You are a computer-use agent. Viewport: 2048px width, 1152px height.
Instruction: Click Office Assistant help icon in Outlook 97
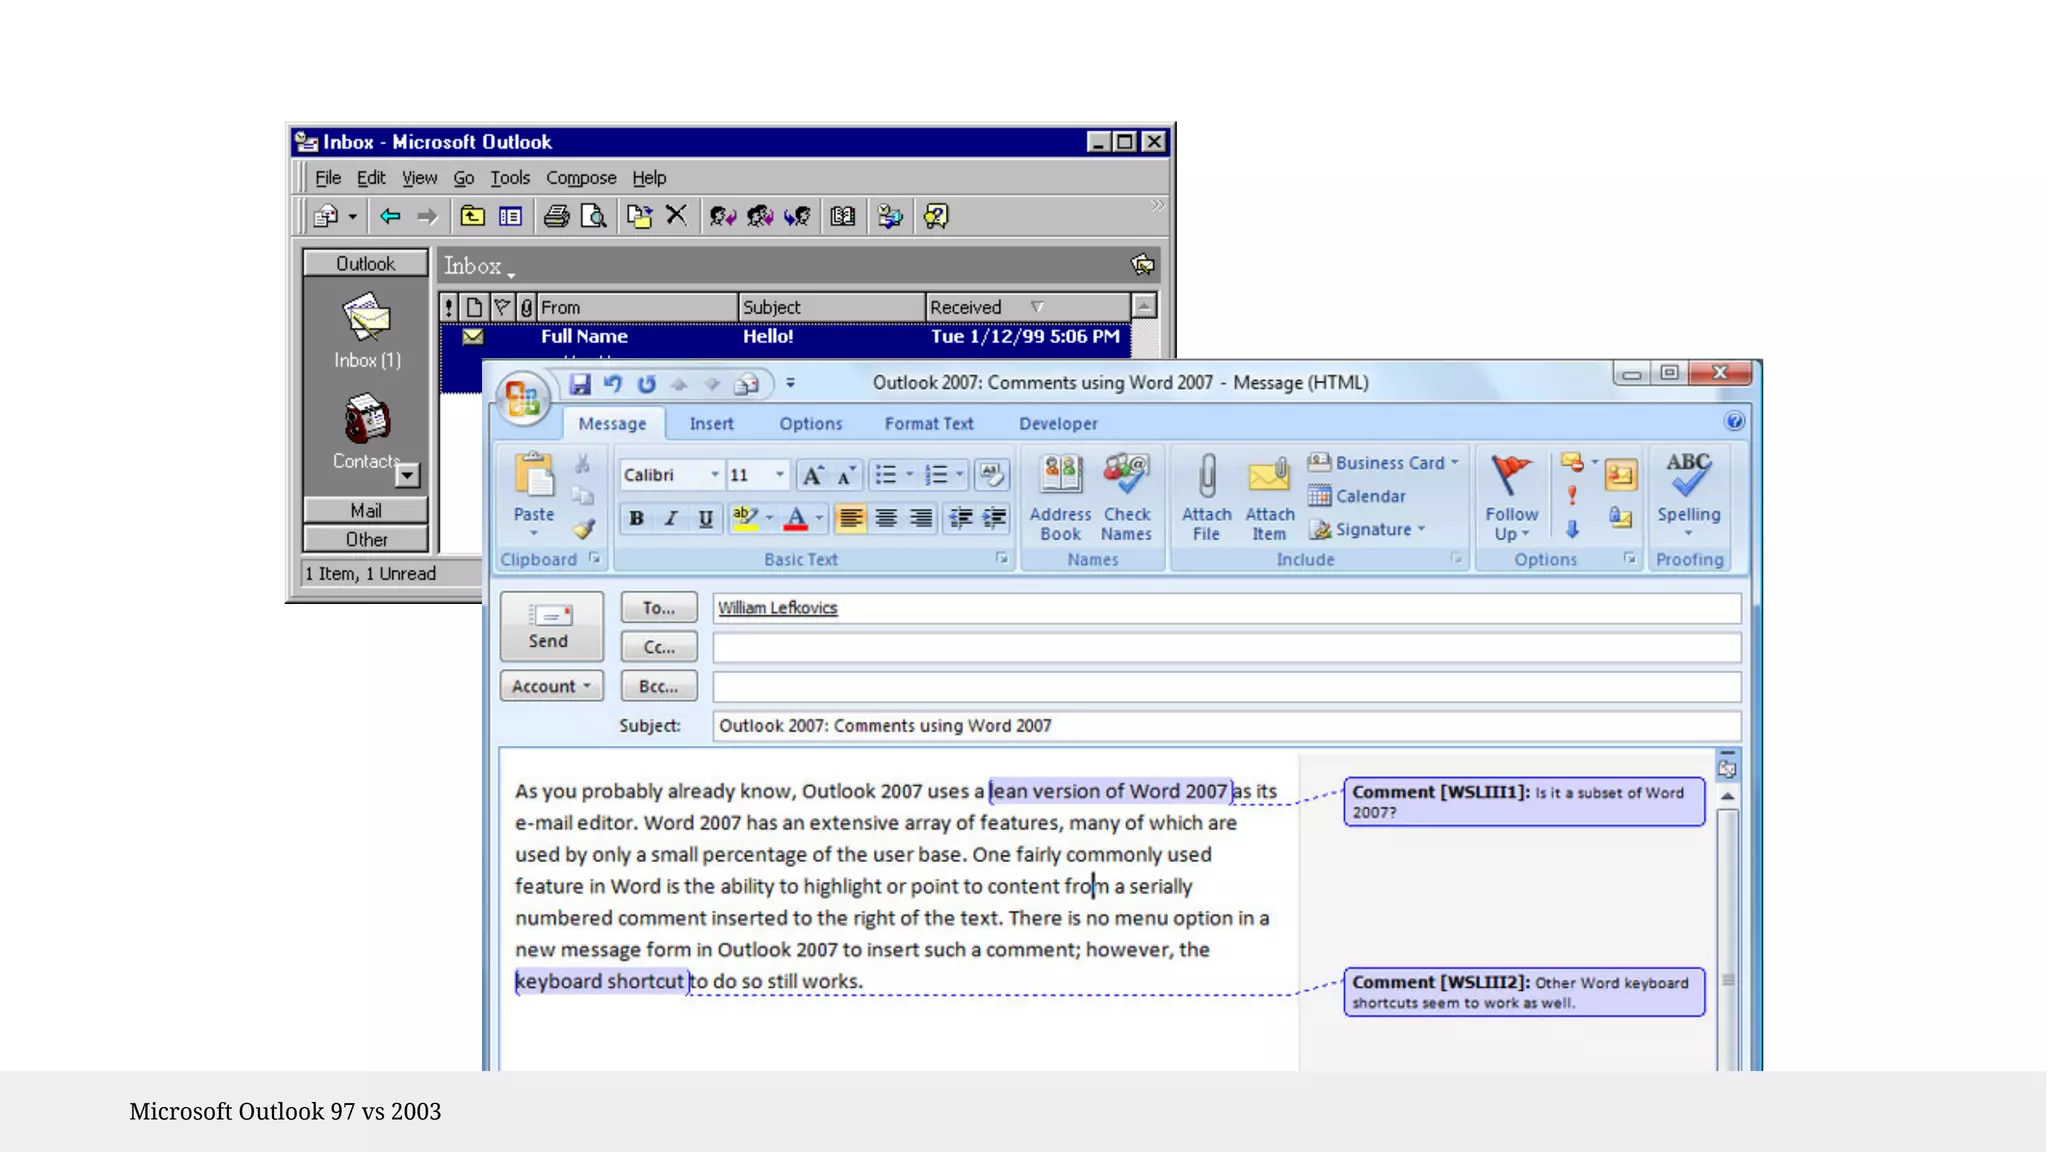(x=936, y=216)
